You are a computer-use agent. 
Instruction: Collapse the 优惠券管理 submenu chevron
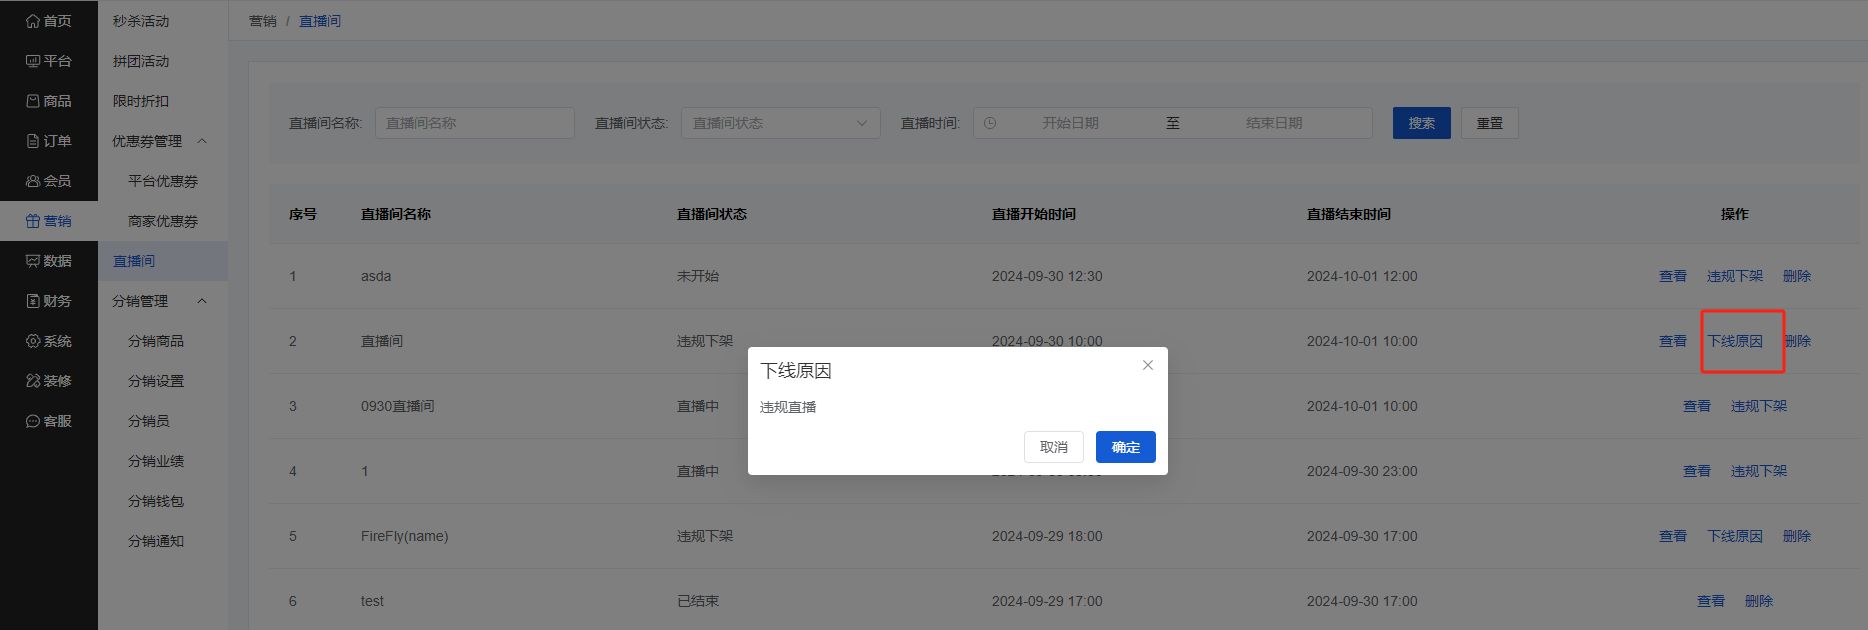point(202,141)
